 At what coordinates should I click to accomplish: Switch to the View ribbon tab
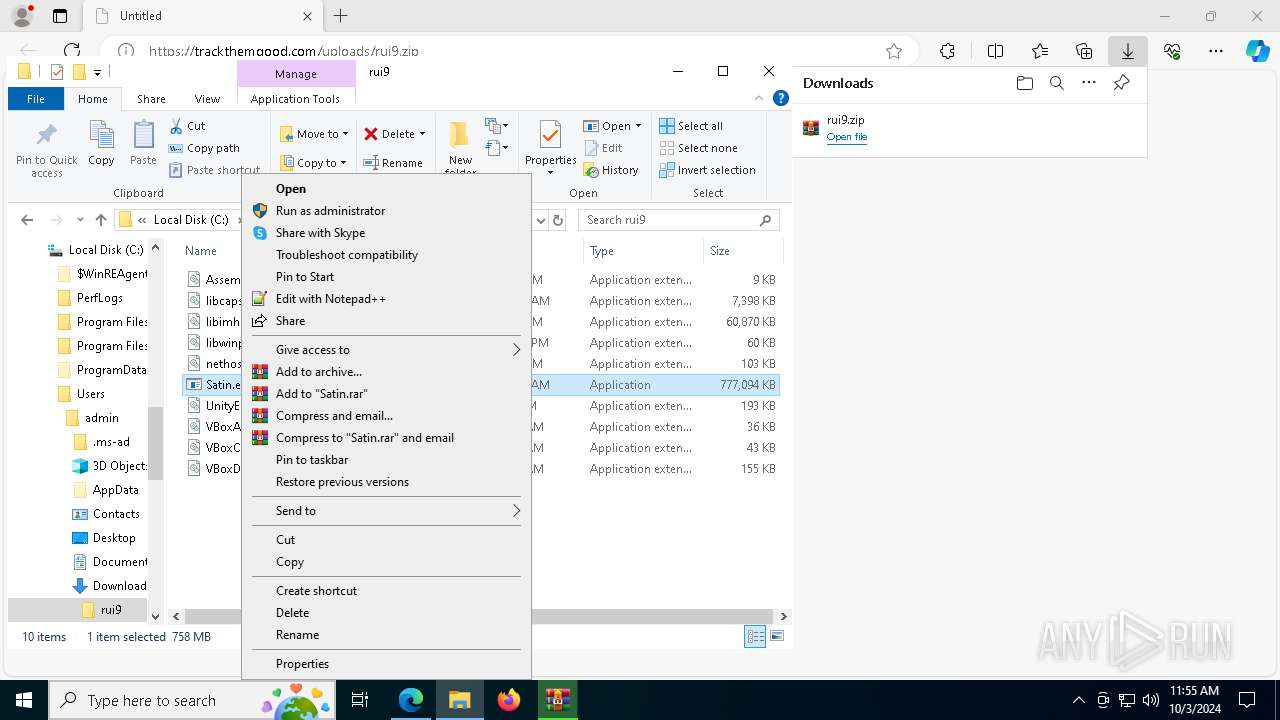(x=207, y=99)
